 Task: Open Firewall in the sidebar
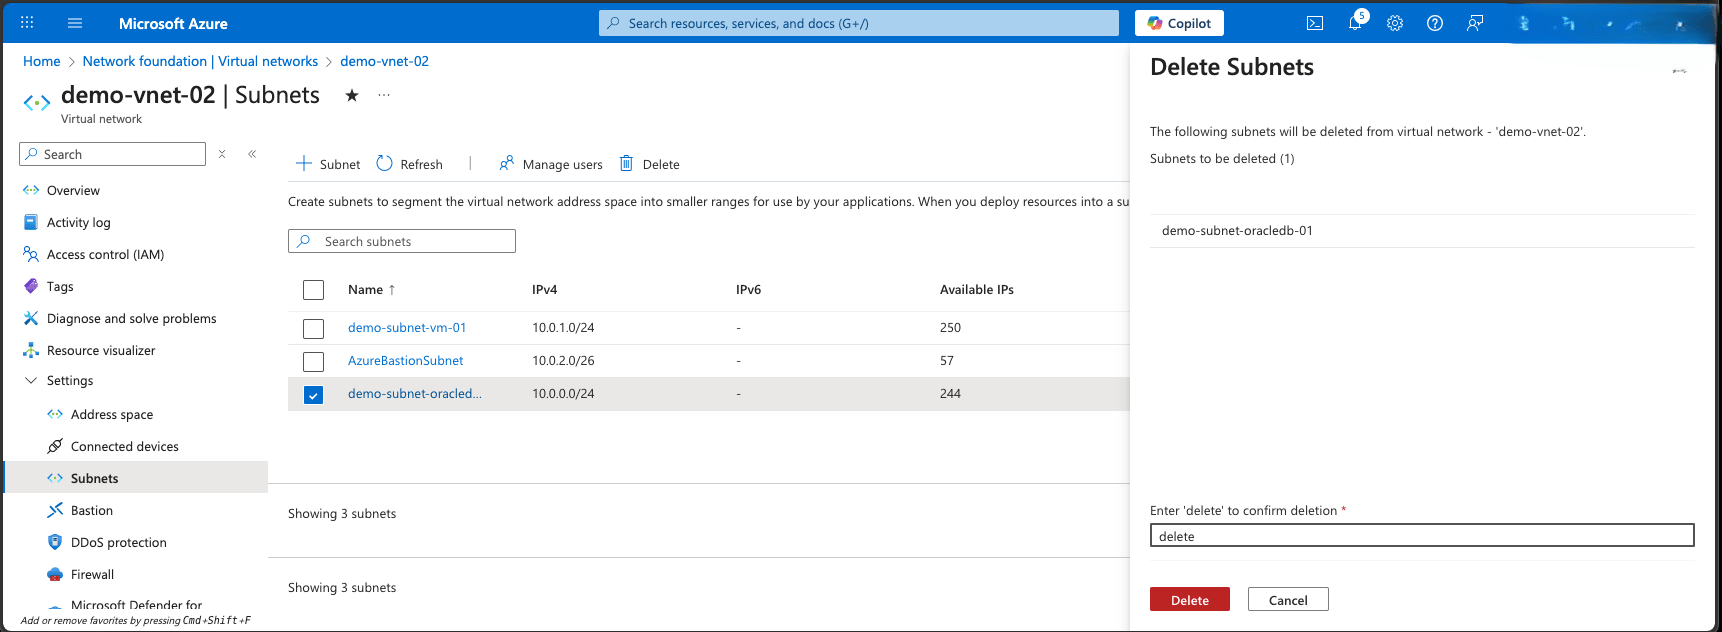(x=93, y=574)
